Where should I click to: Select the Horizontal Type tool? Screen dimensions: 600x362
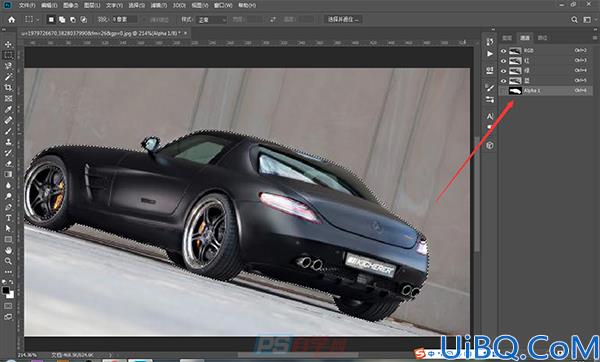8,217
